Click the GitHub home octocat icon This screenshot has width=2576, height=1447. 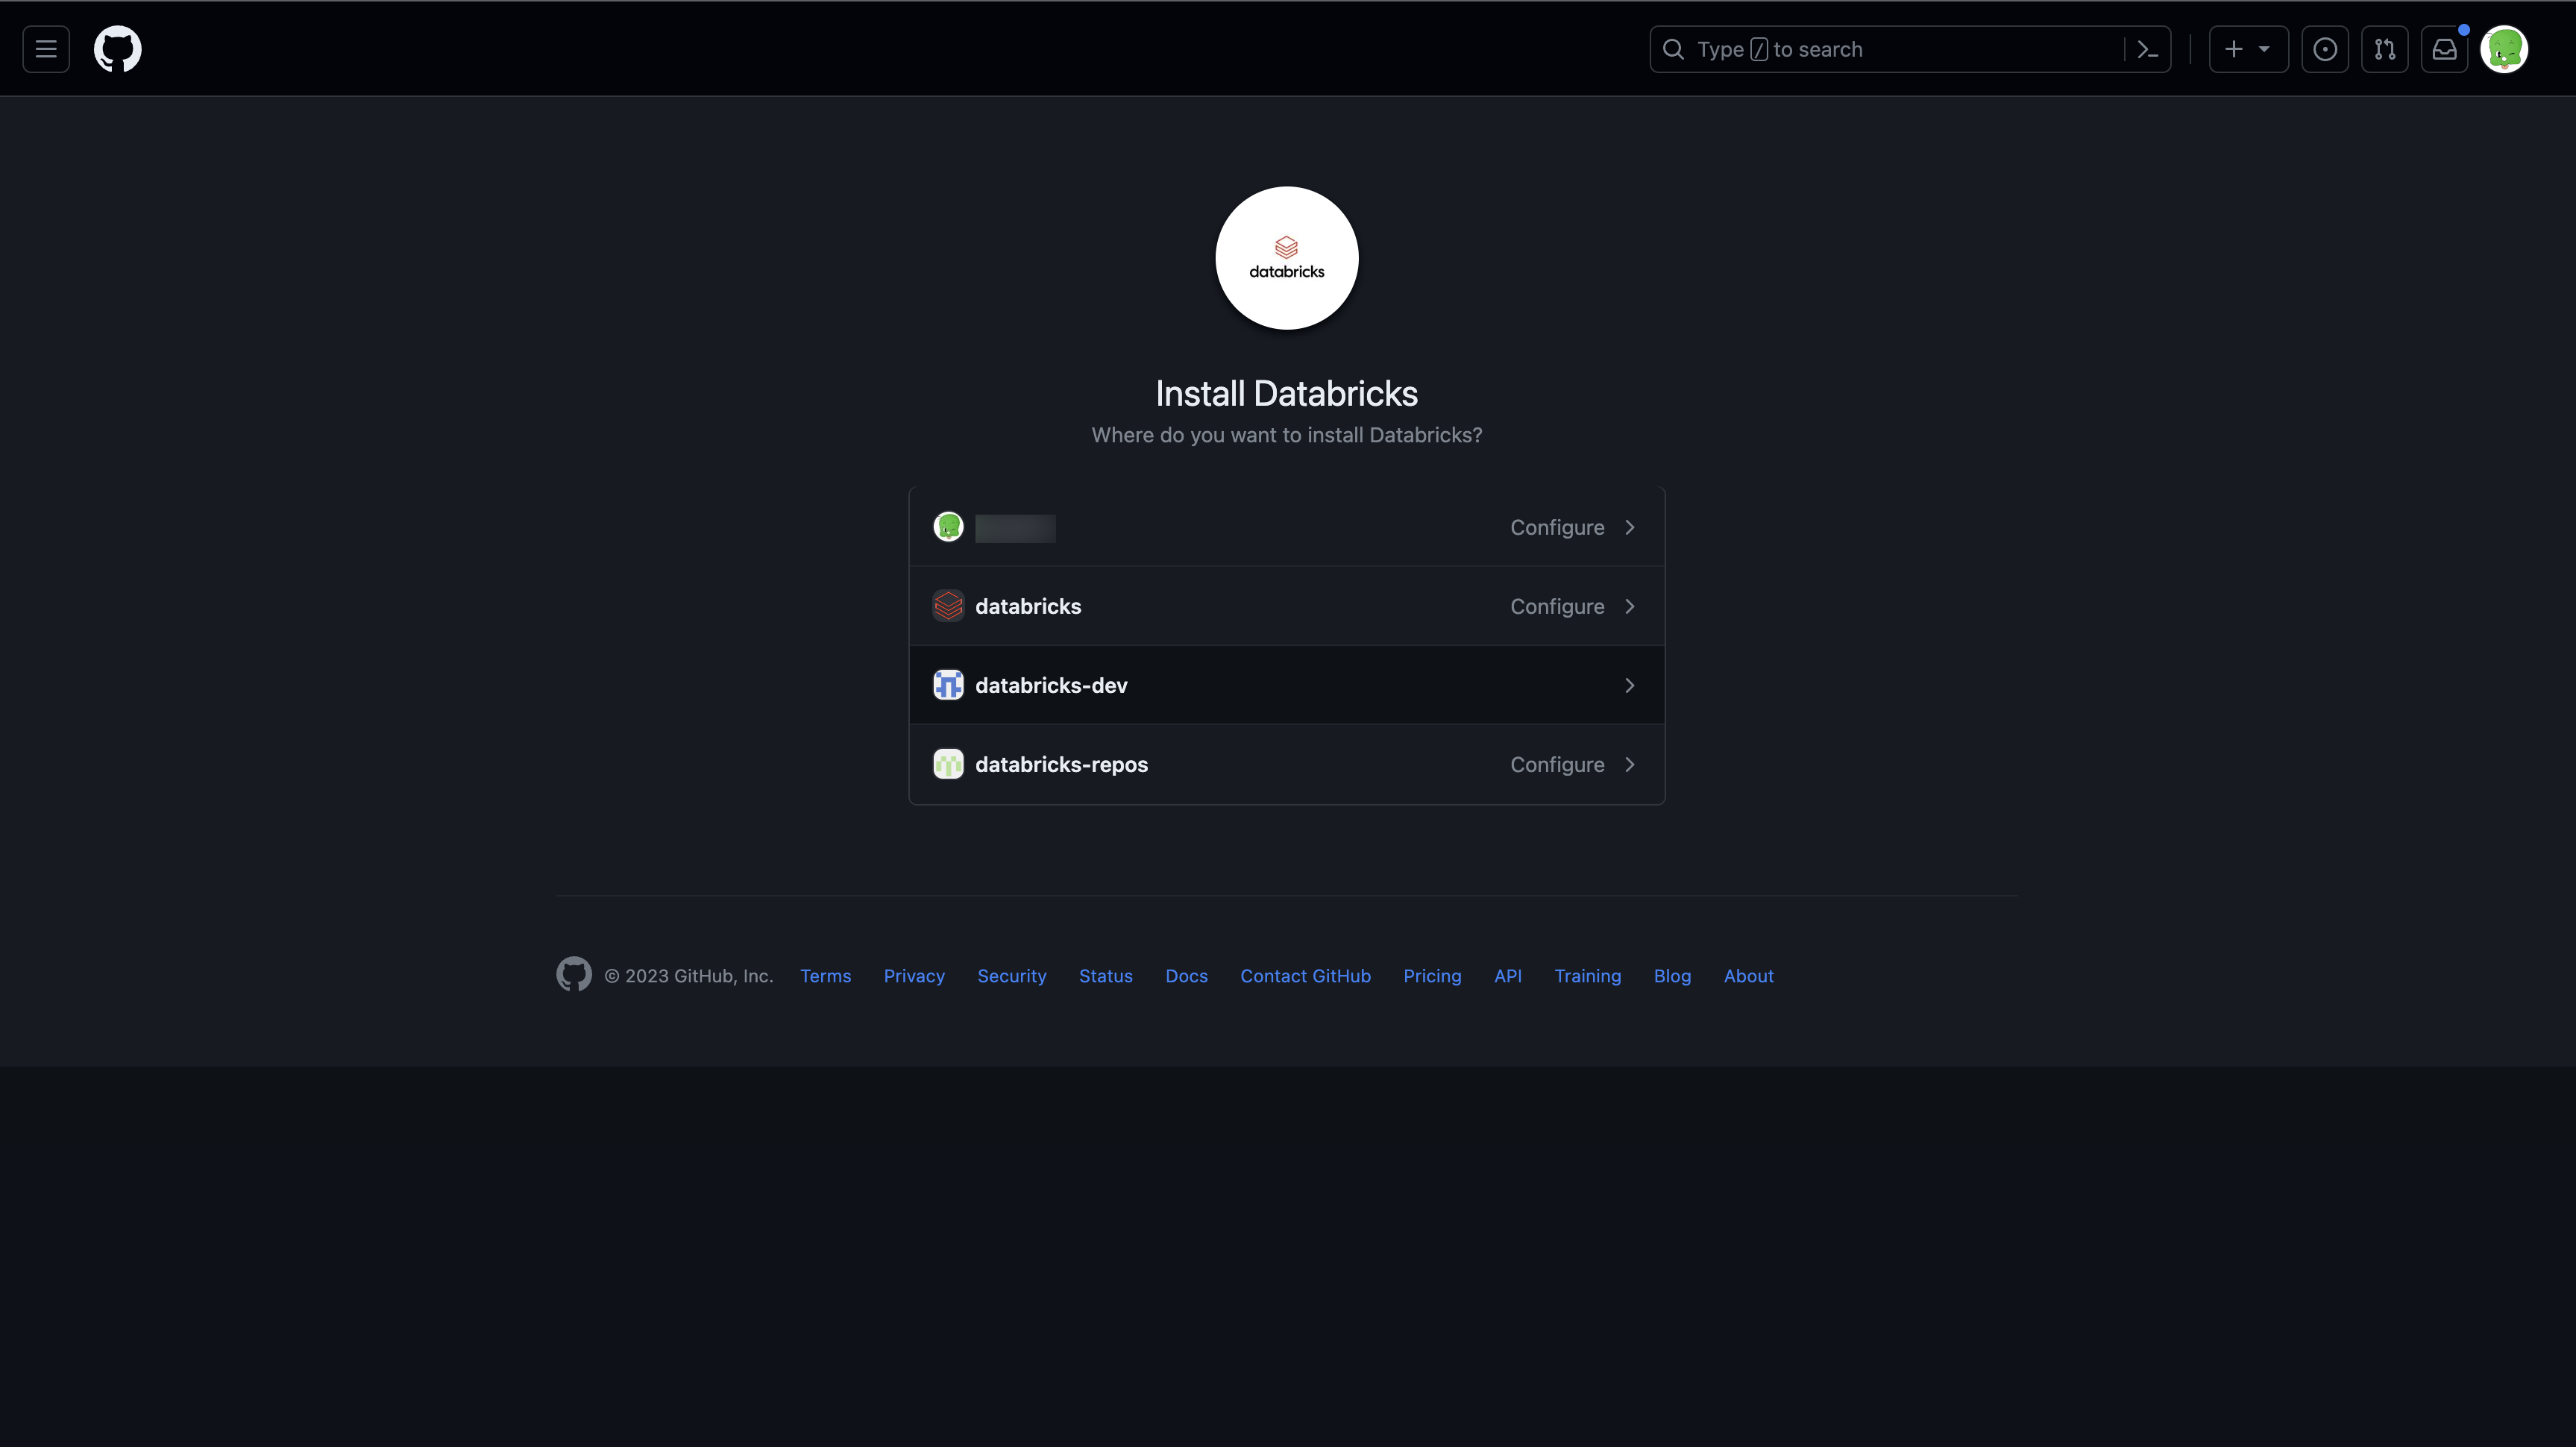tap(115, 48)
